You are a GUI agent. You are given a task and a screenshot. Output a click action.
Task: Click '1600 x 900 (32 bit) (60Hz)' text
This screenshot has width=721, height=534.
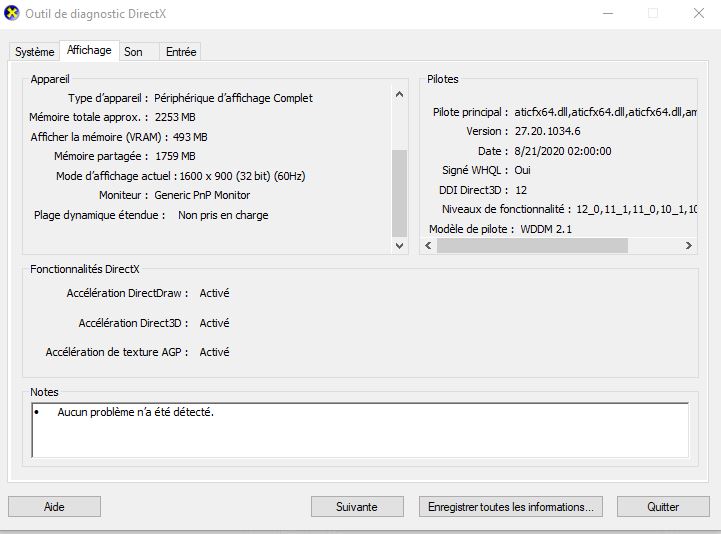click(242, 176)
